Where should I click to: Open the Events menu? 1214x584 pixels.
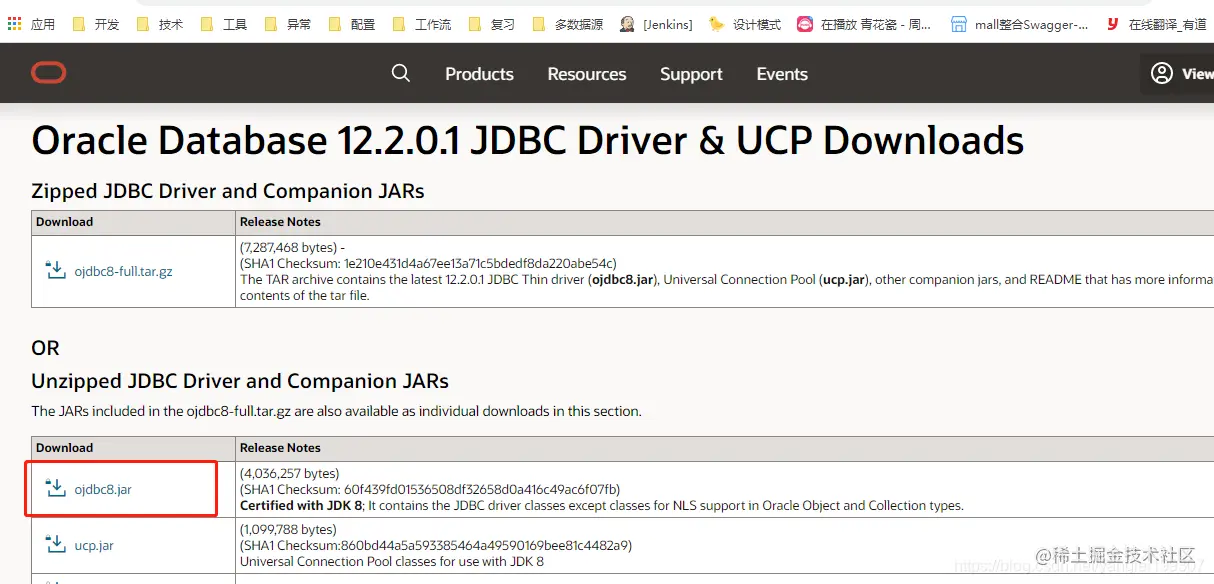(782, 74)
